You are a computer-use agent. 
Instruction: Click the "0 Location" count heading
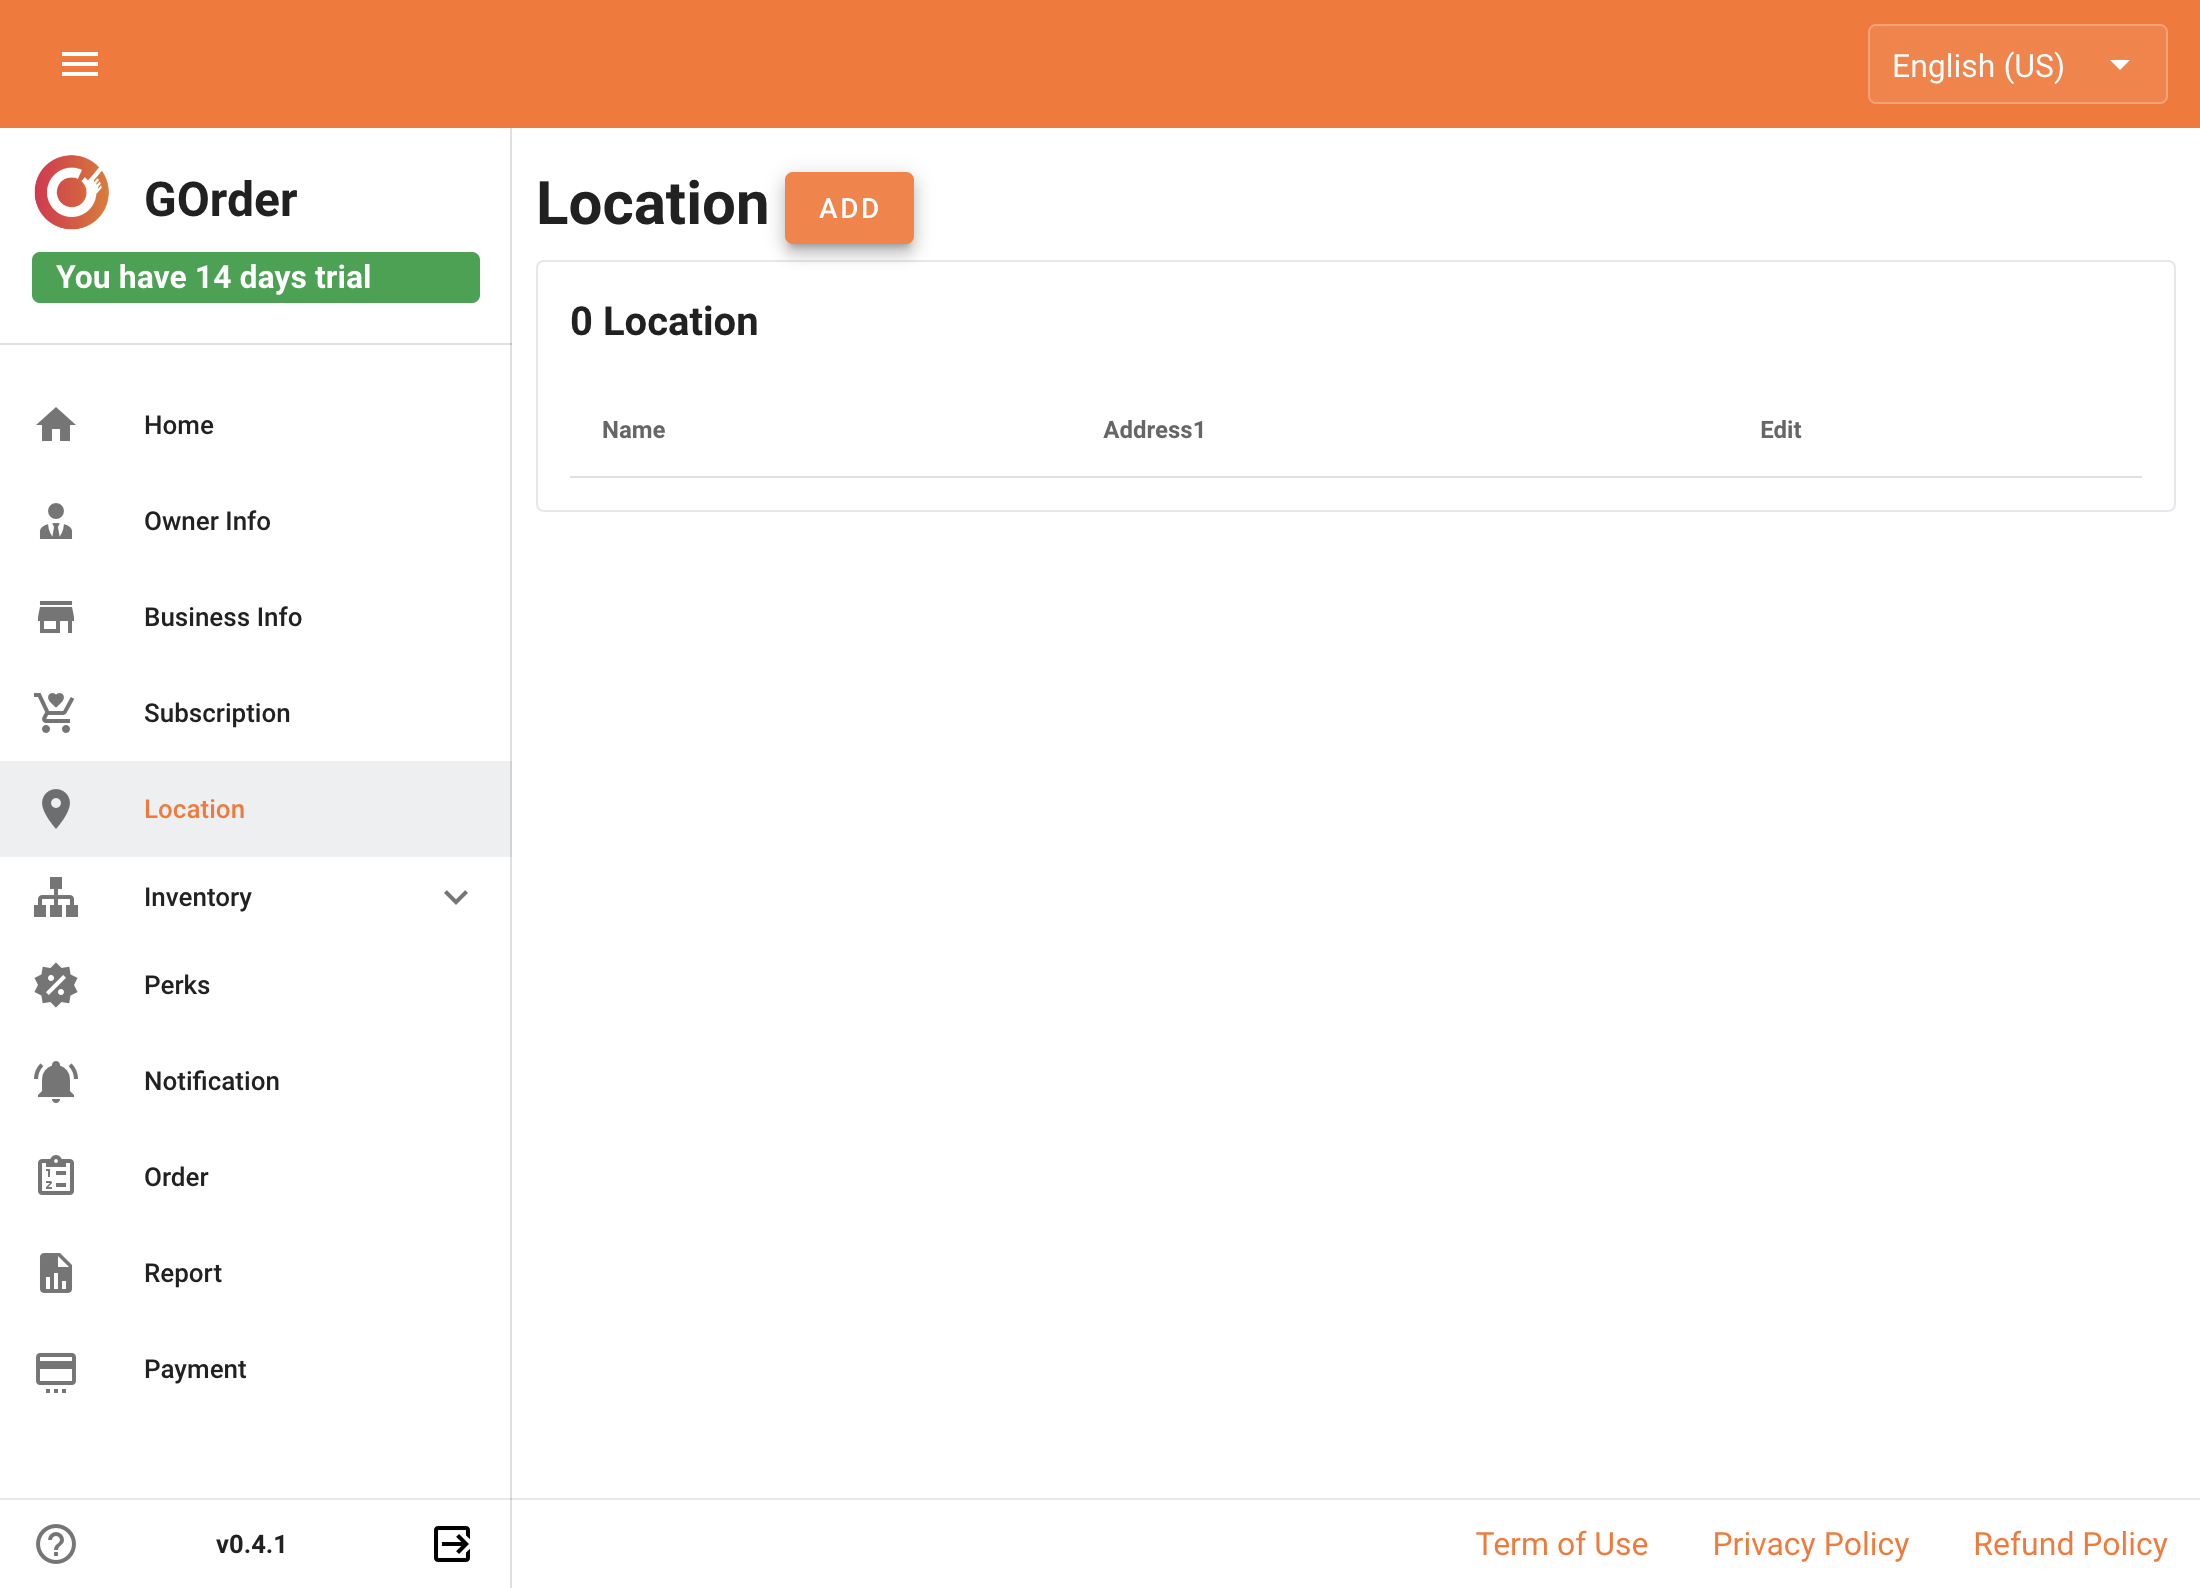(664, 322)
